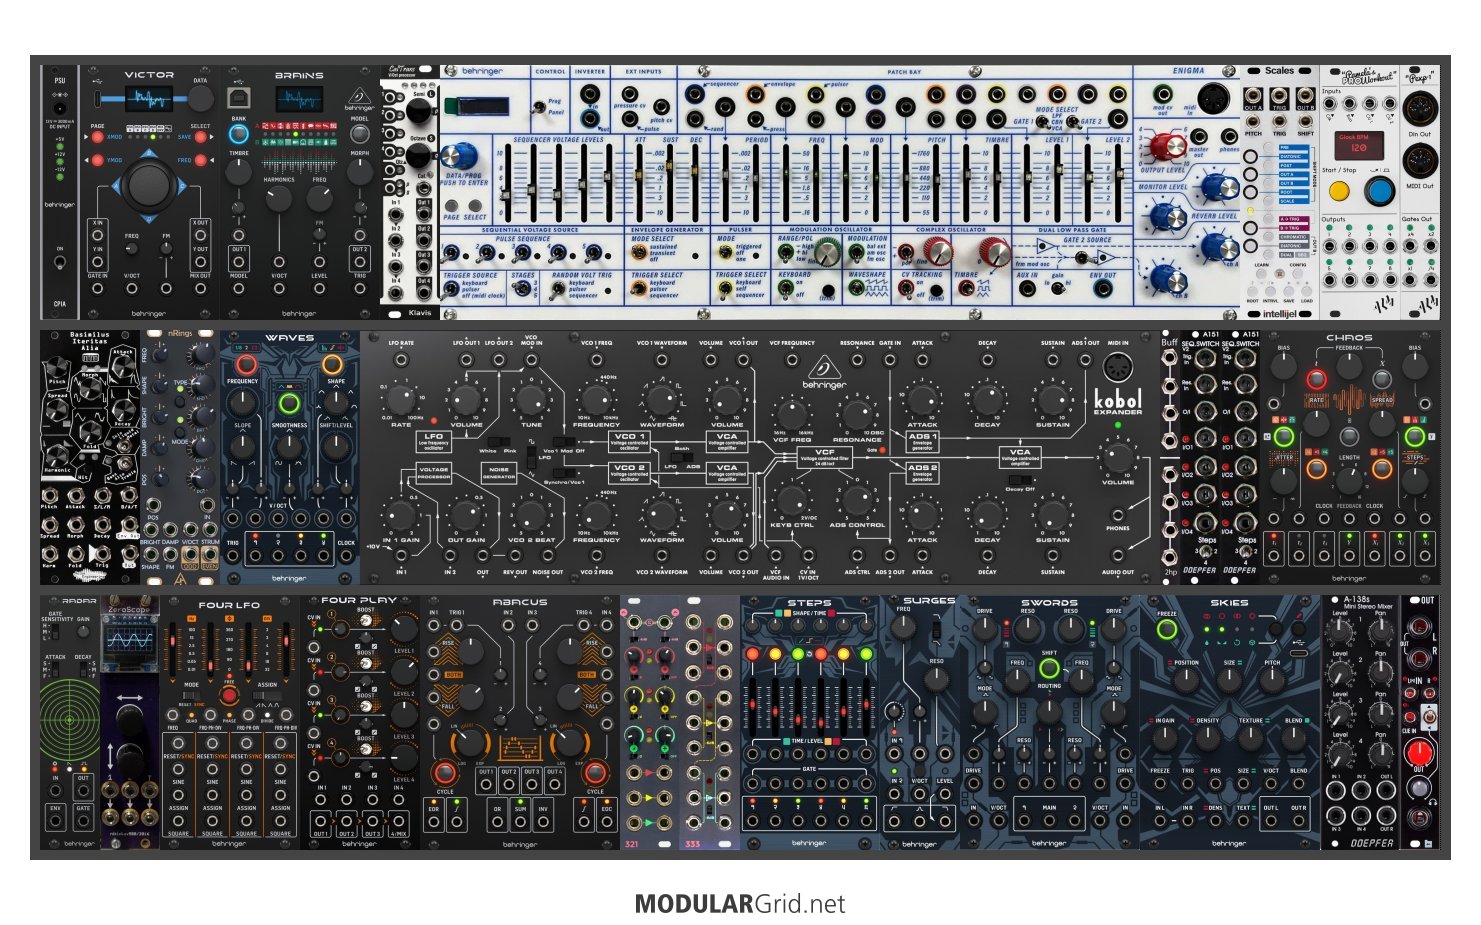
Task: Click the Skies green FREEZE button
Action: pyautogui.click(x=1166, y=629)
